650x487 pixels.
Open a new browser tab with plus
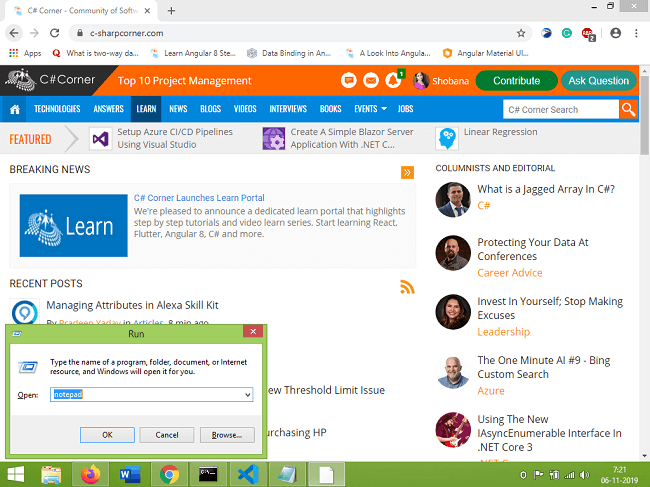tap(171, 11)
